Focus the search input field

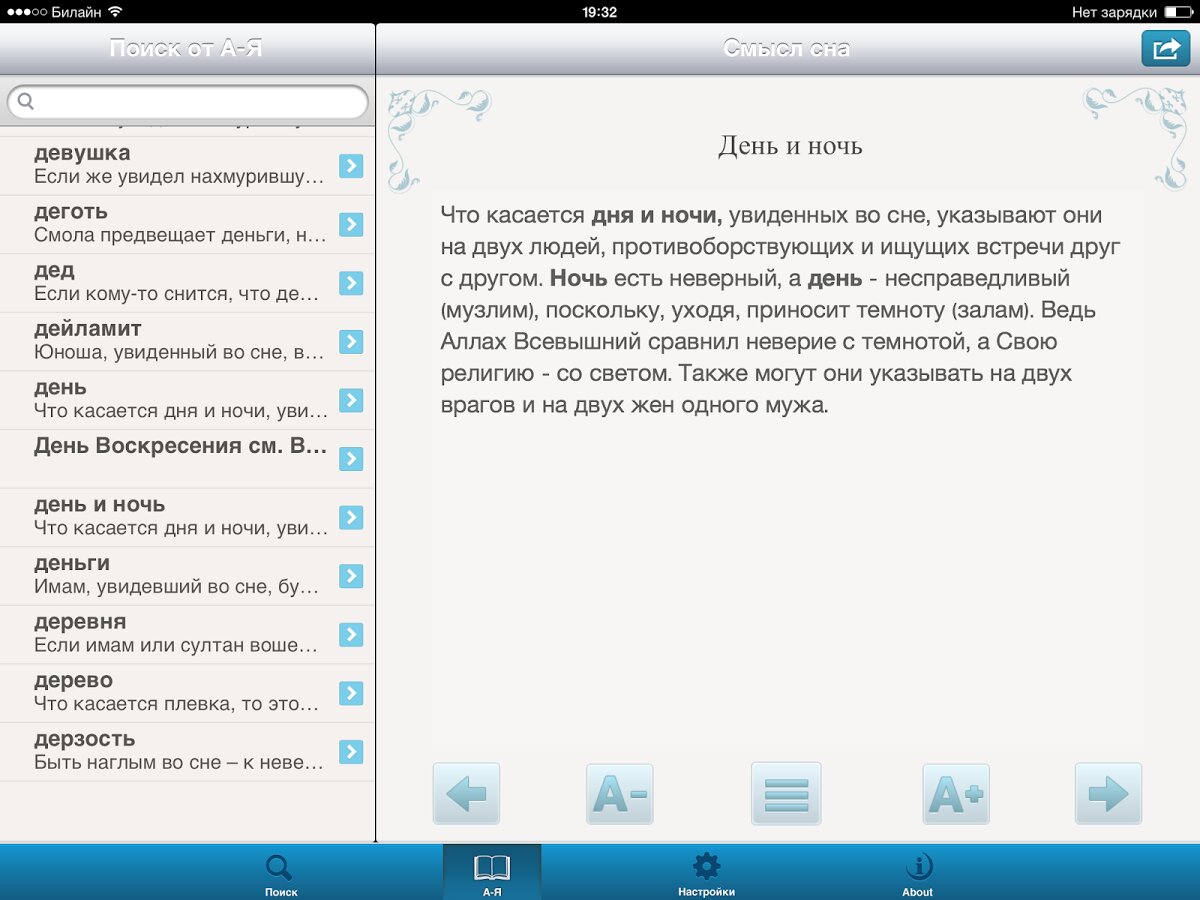[188, 101]
